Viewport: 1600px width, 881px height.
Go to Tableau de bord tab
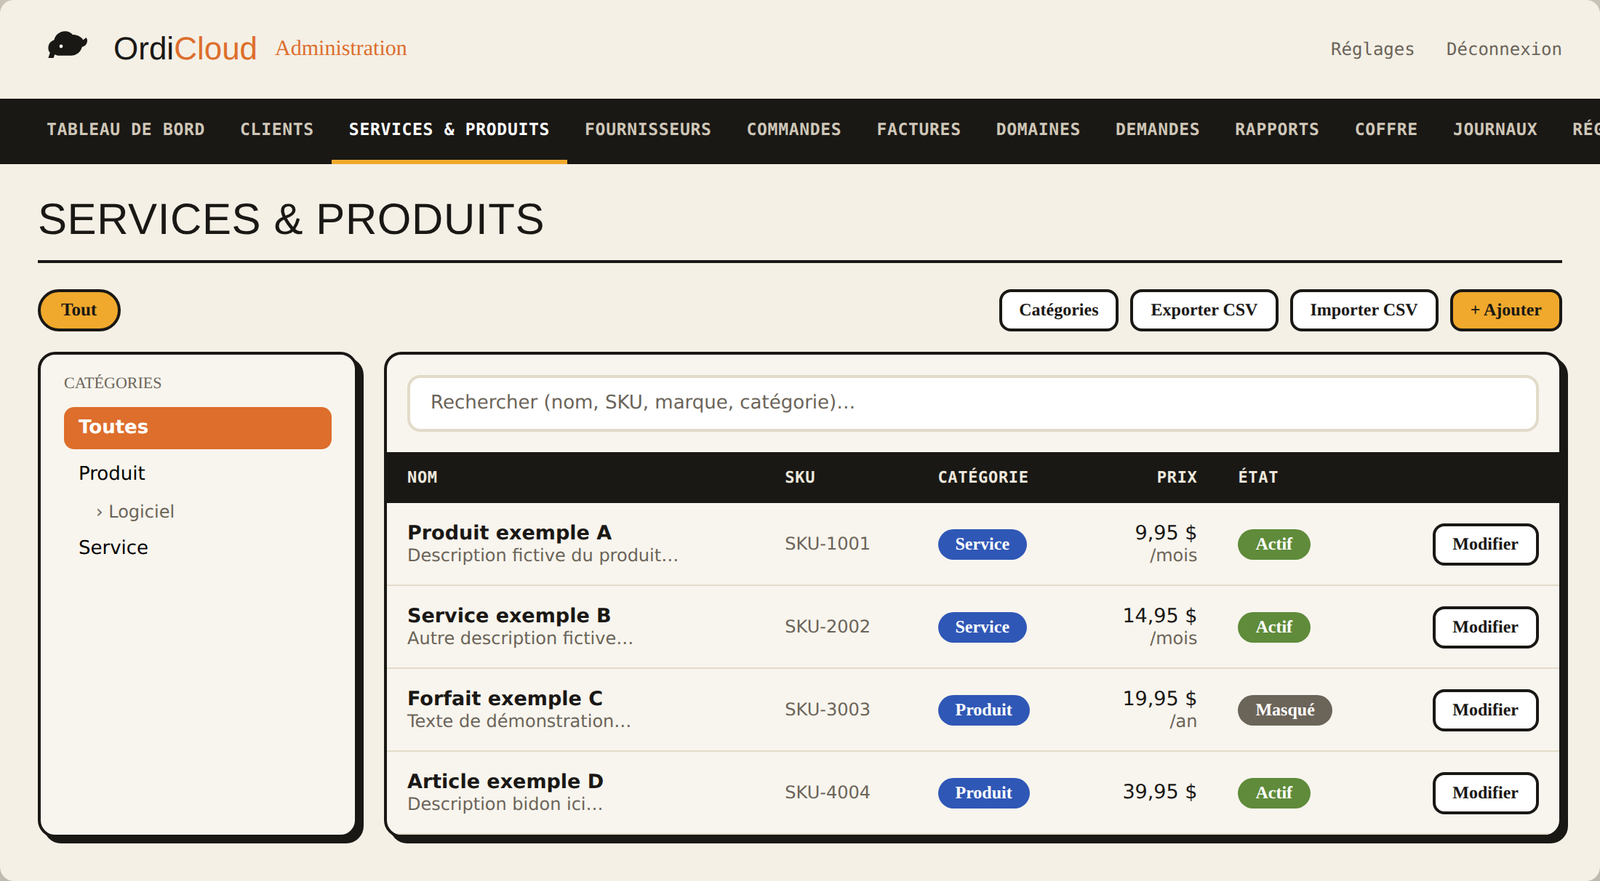pos(126,130)
